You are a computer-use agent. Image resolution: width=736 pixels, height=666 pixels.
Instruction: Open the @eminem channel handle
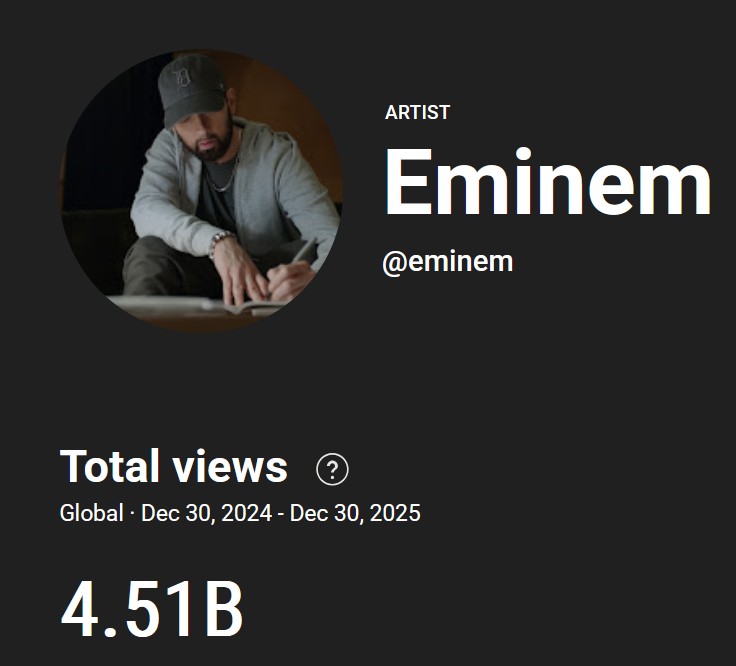pyautogui.click(x=447, y=262)
